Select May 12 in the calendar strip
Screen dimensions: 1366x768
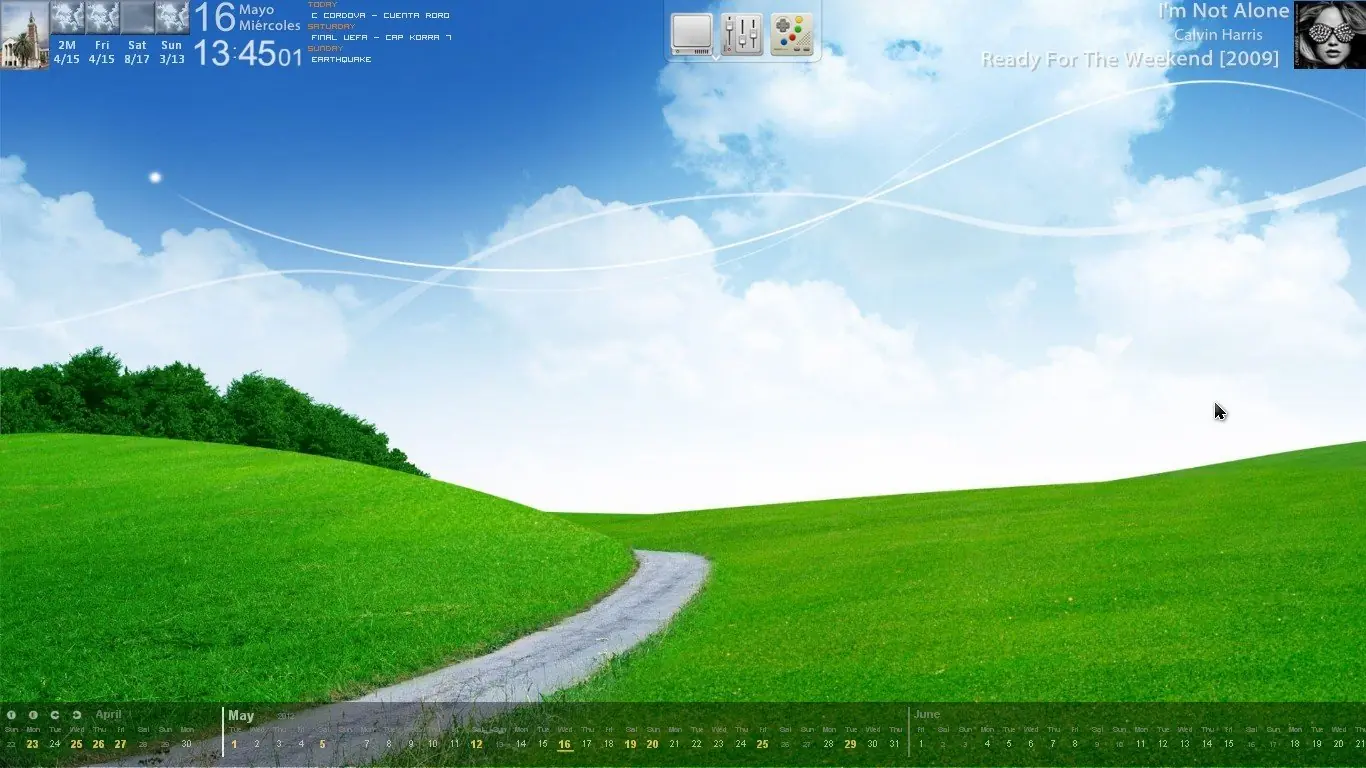pyautogui.click(x=476, y=744)
